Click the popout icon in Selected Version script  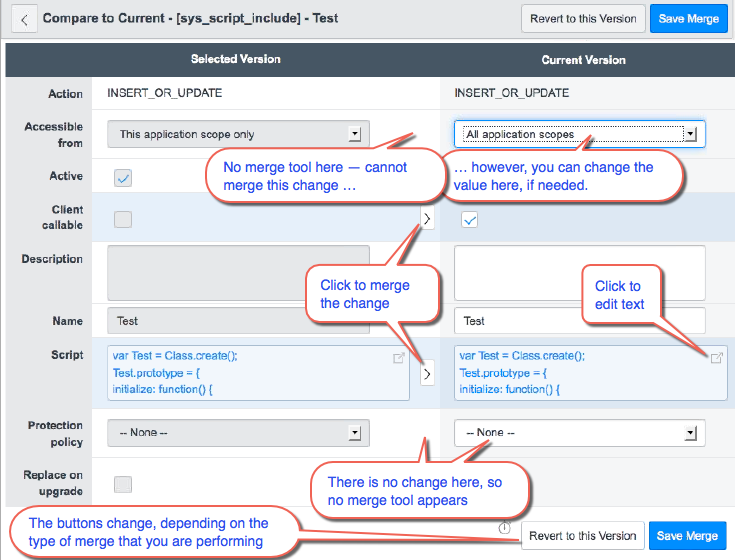point(398,358)
